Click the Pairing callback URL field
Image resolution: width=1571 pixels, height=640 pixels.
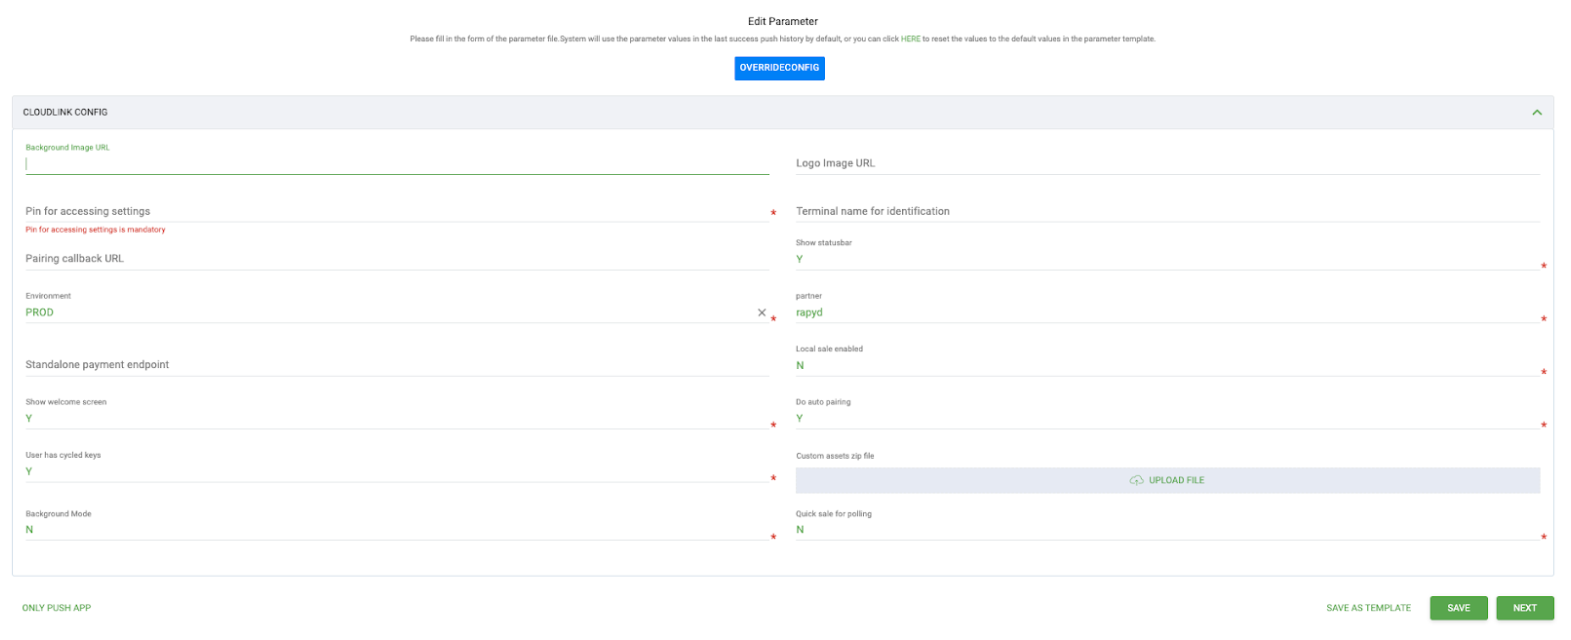coord(396,258)
